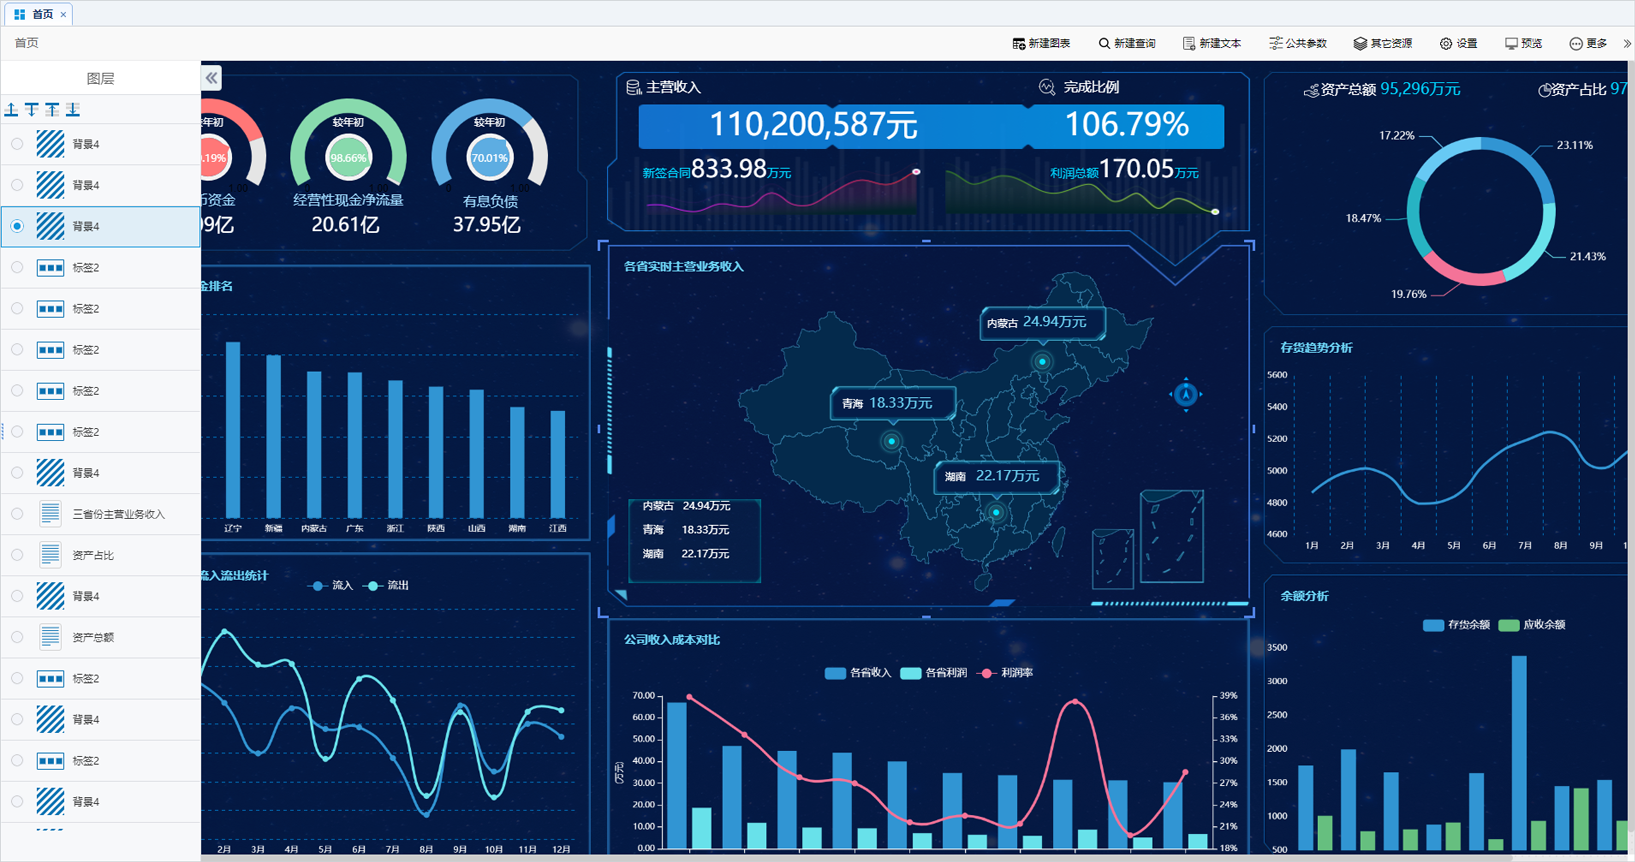Click the send layer to bottom icon
The width and height of the screenshot is (1635, 862).
point(73,109)
